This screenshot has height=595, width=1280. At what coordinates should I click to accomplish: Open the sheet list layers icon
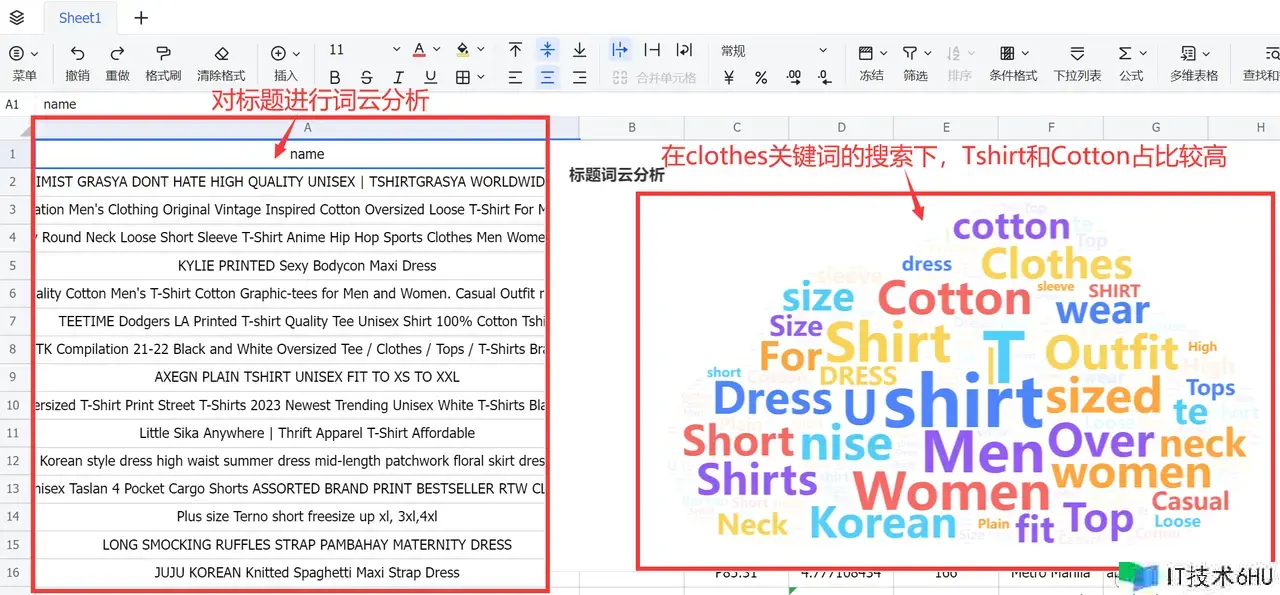pos(17,17)
